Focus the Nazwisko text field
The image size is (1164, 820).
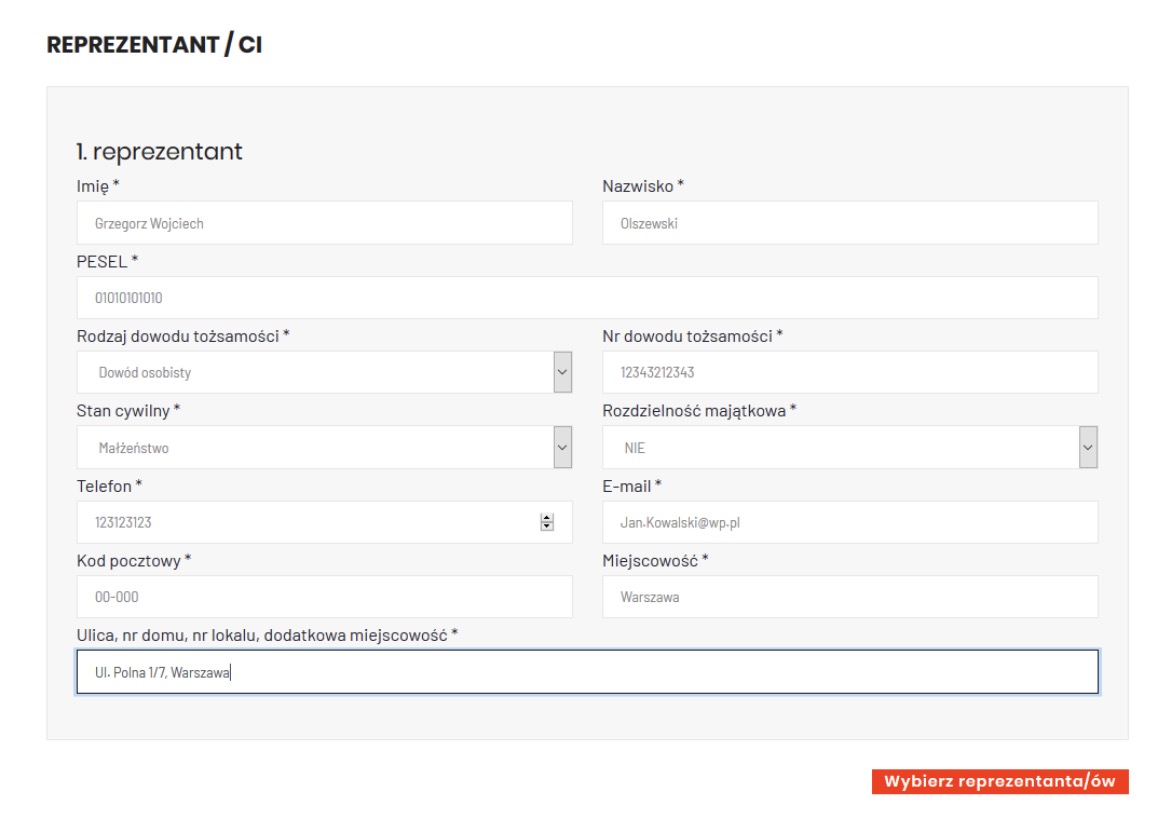click(849, 223)
